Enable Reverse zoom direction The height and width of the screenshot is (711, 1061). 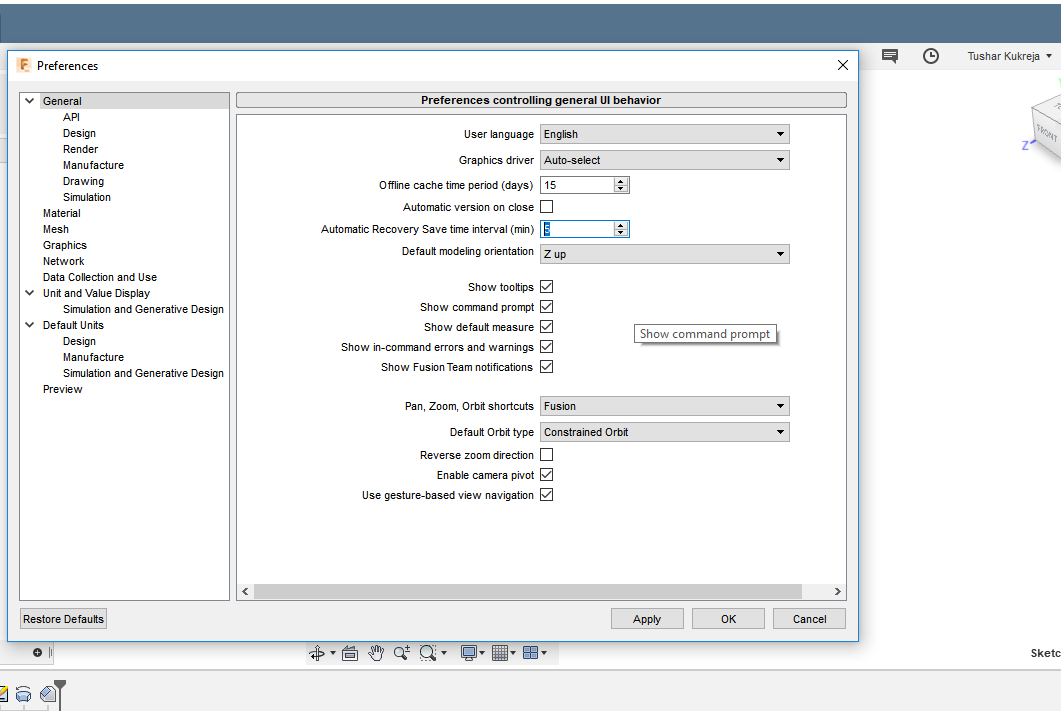[x=547, y=455]
